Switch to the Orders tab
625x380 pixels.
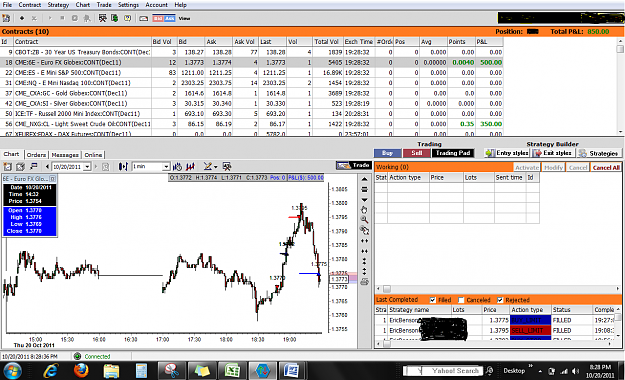point(37,155)
